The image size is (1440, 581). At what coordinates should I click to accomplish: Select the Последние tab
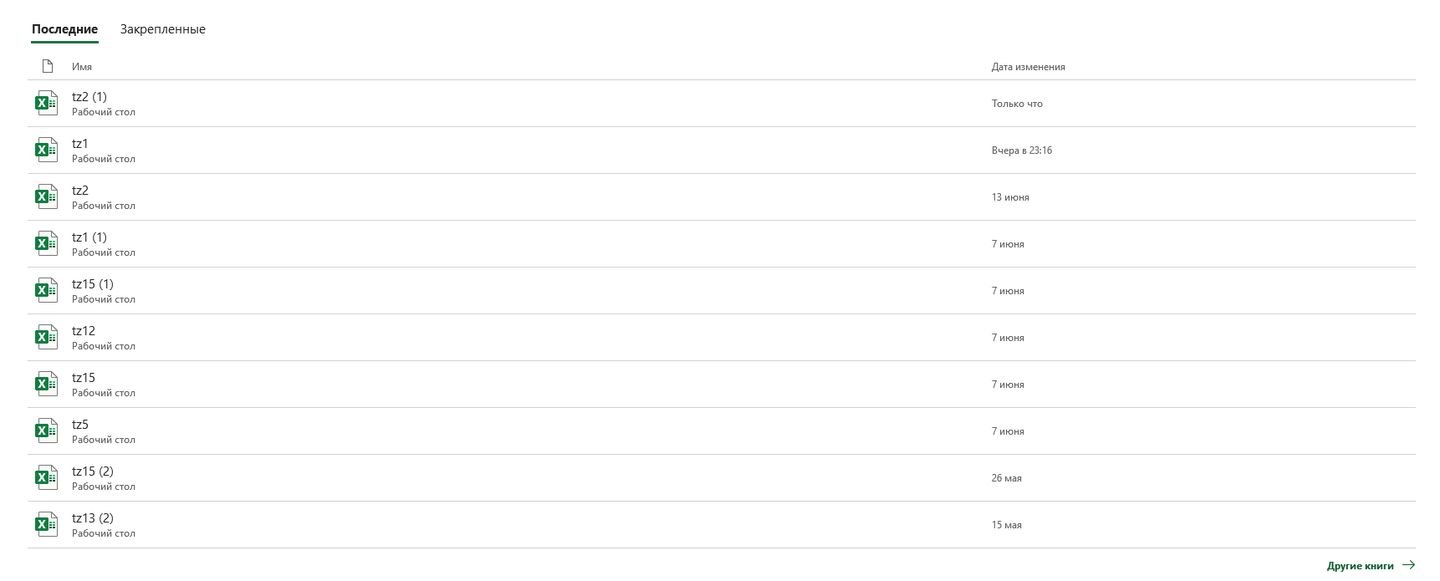[65, 29]
